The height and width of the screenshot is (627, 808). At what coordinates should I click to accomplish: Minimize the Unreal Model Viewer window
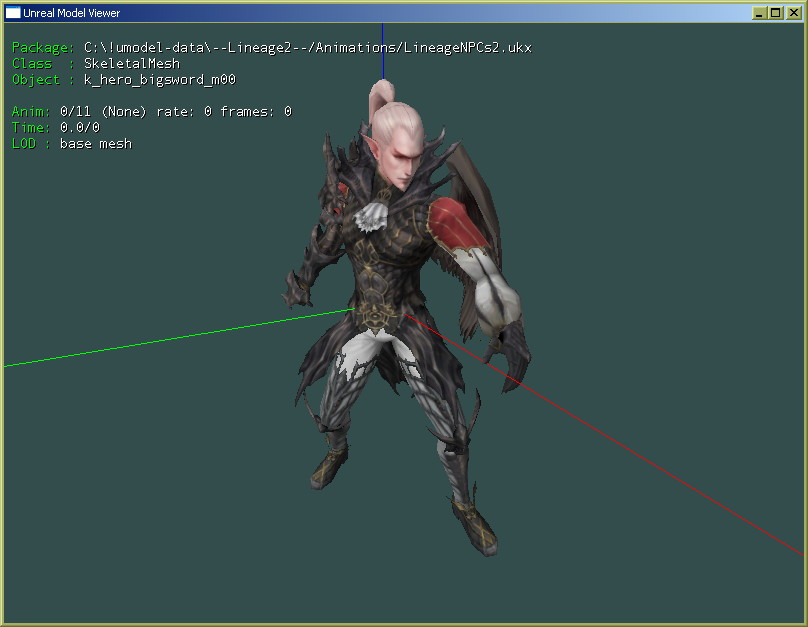[759, 13]
